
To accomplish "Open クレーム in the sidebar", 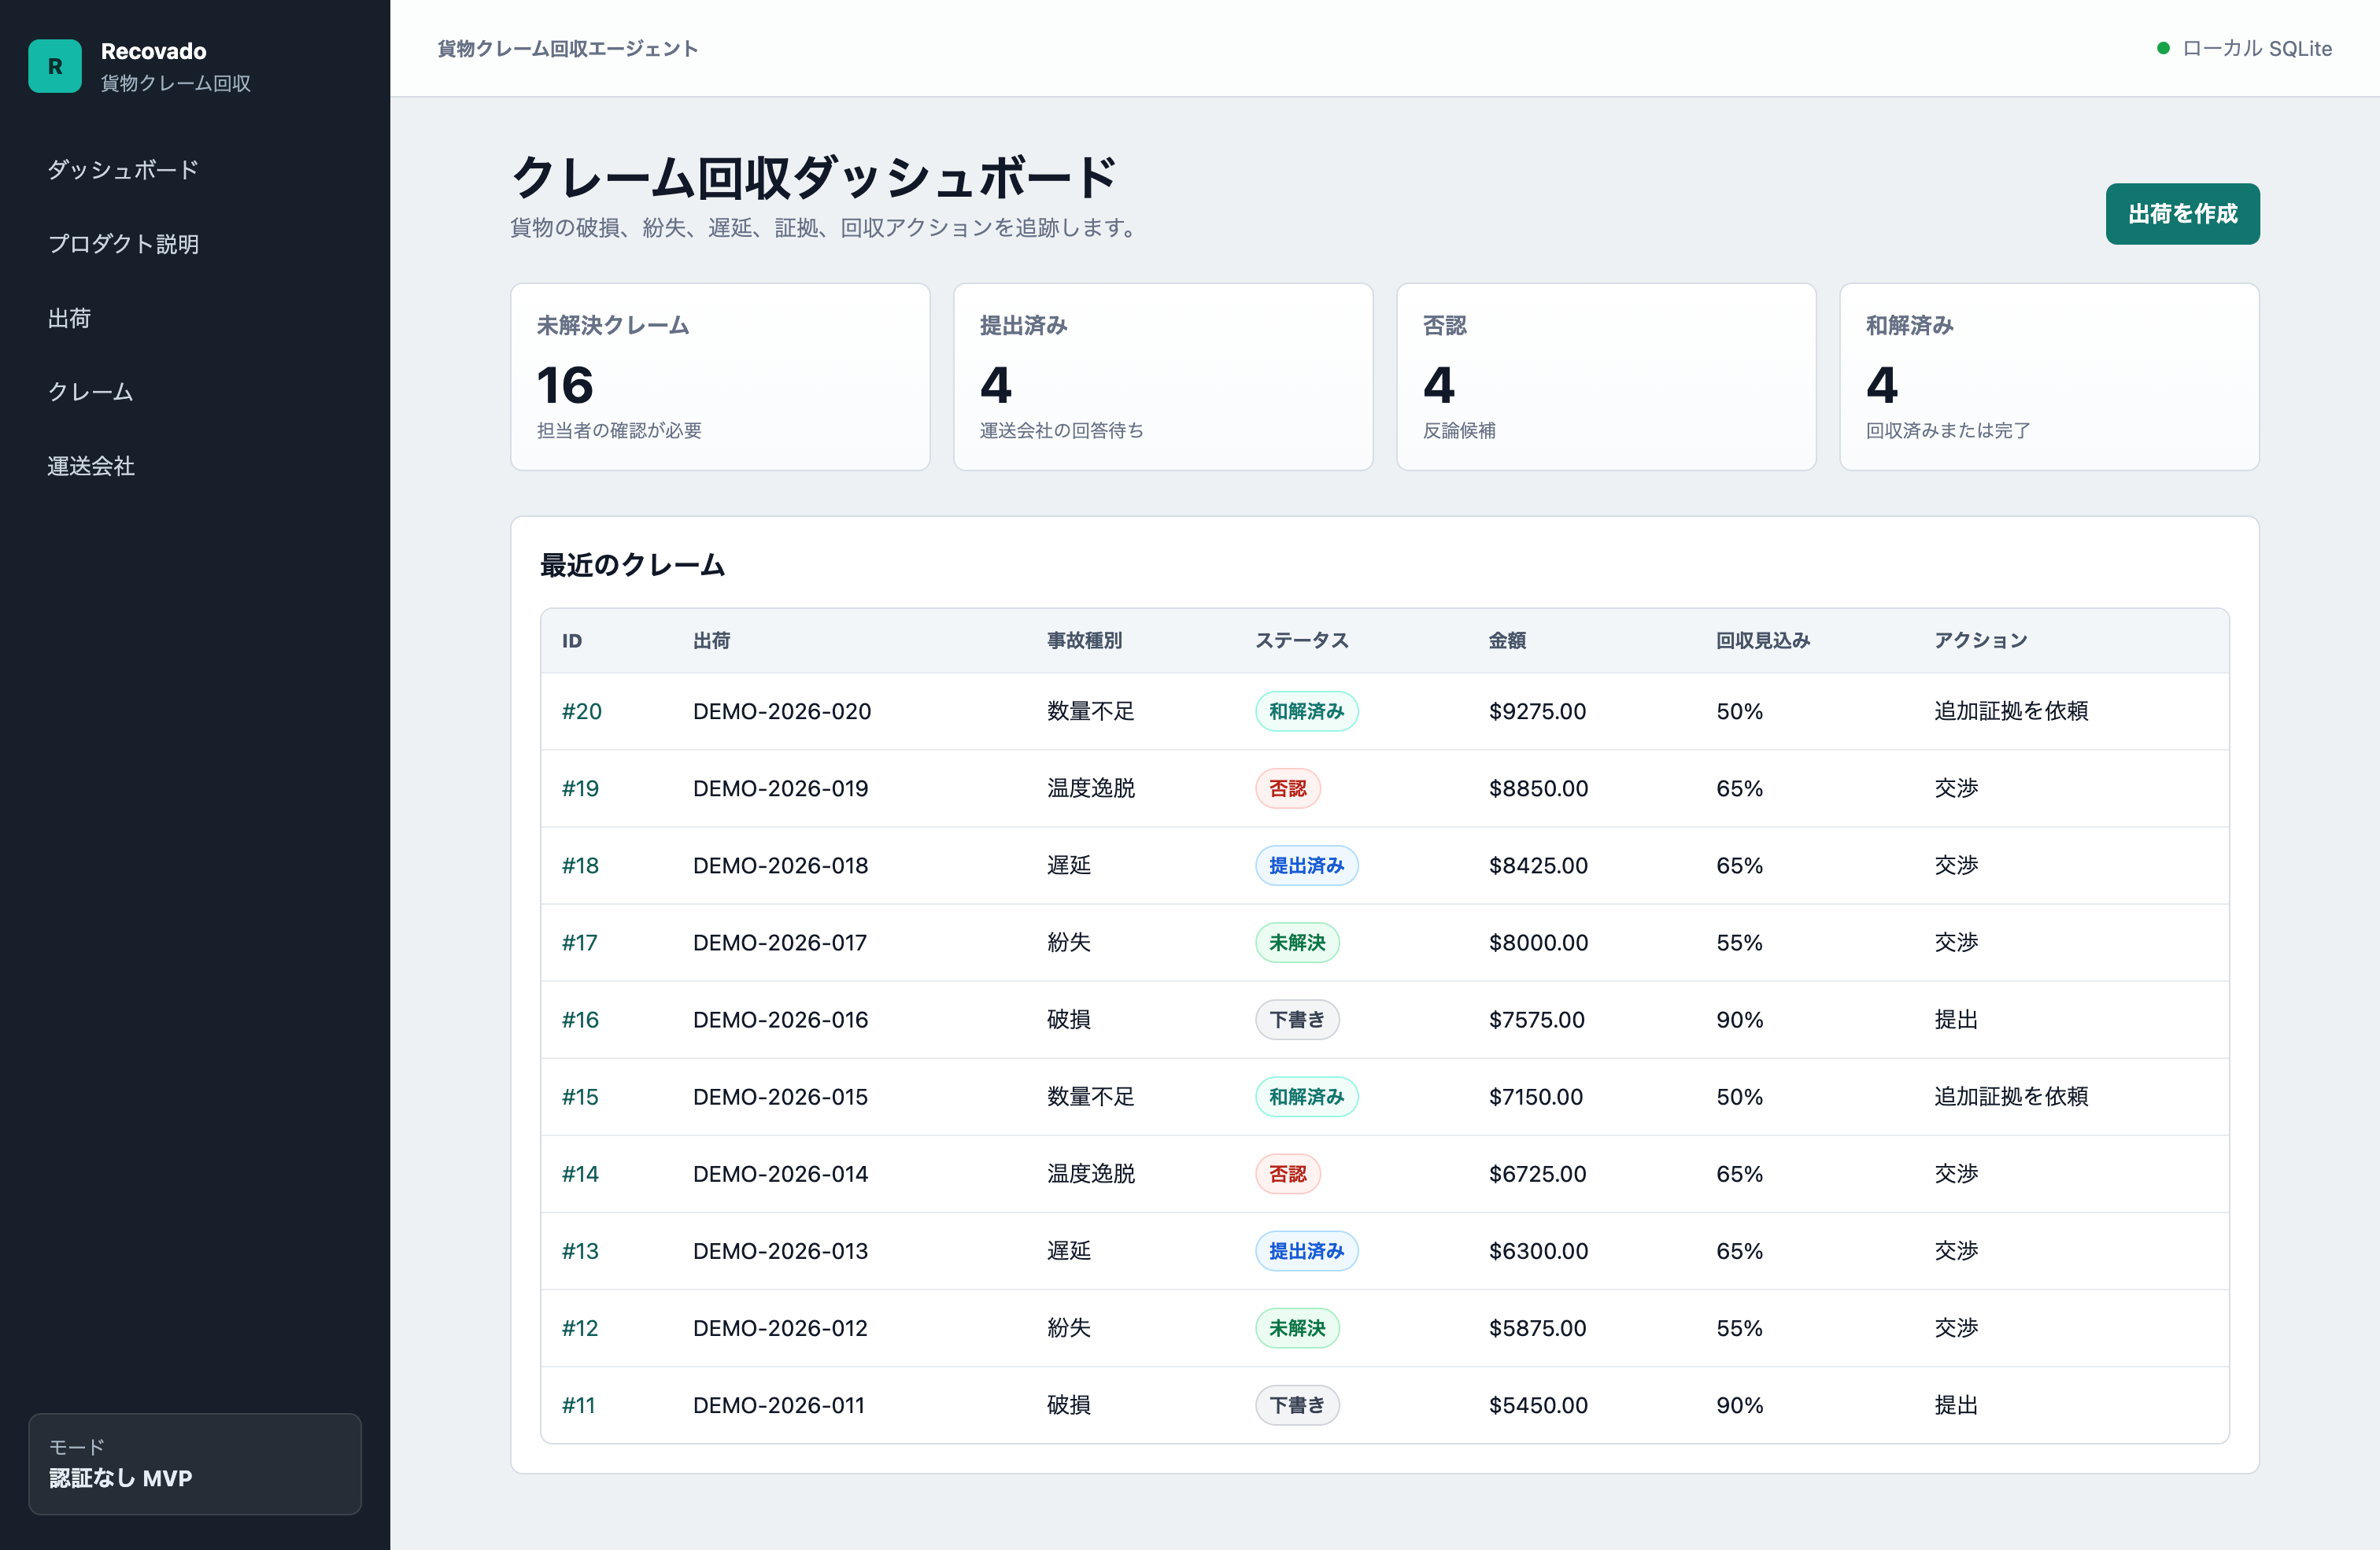I will (x=90, y=391).
